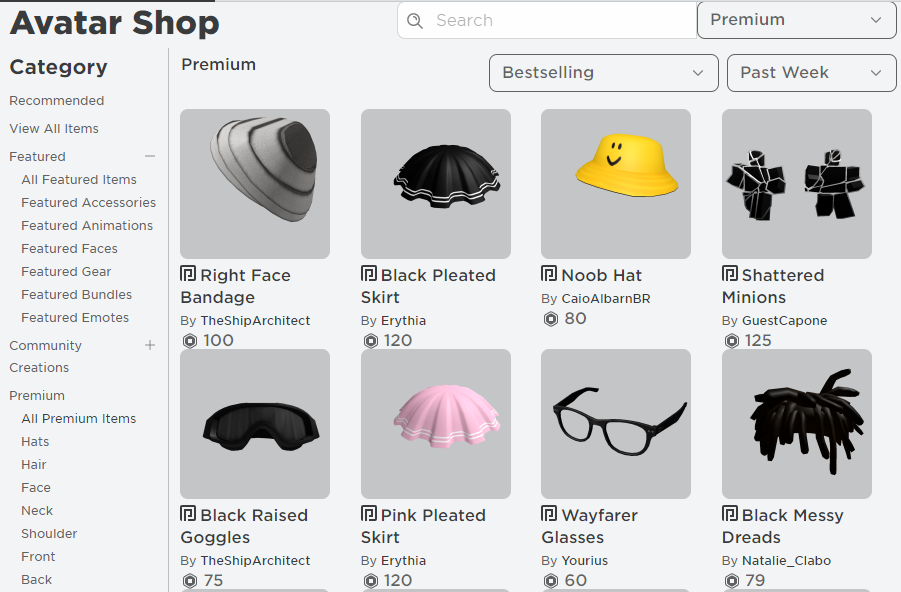The width and height of the screenshot is (901, 592).
Task: Visit TheShipArchitect link under Right Face Bandage
Action: [255, 321]
